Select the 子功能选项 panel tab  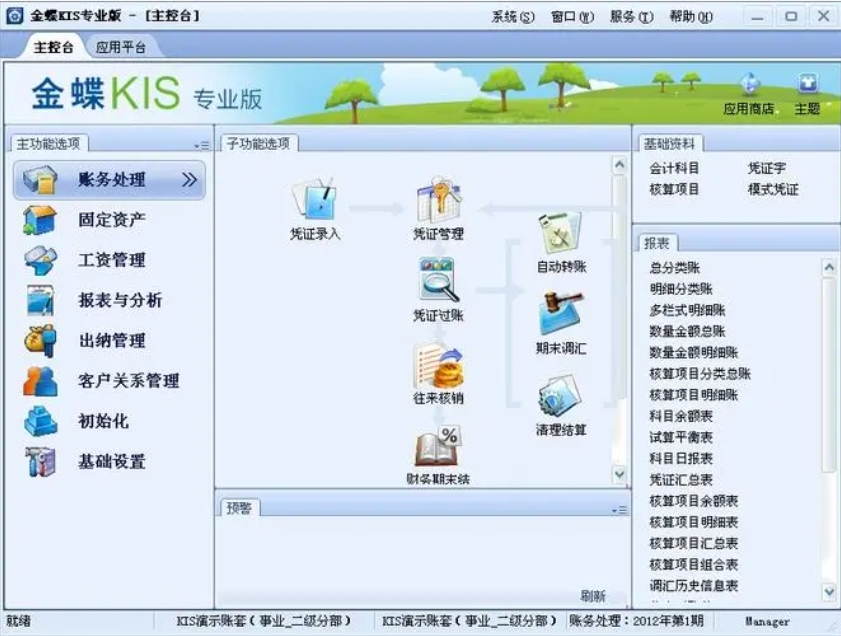[259, 143]
